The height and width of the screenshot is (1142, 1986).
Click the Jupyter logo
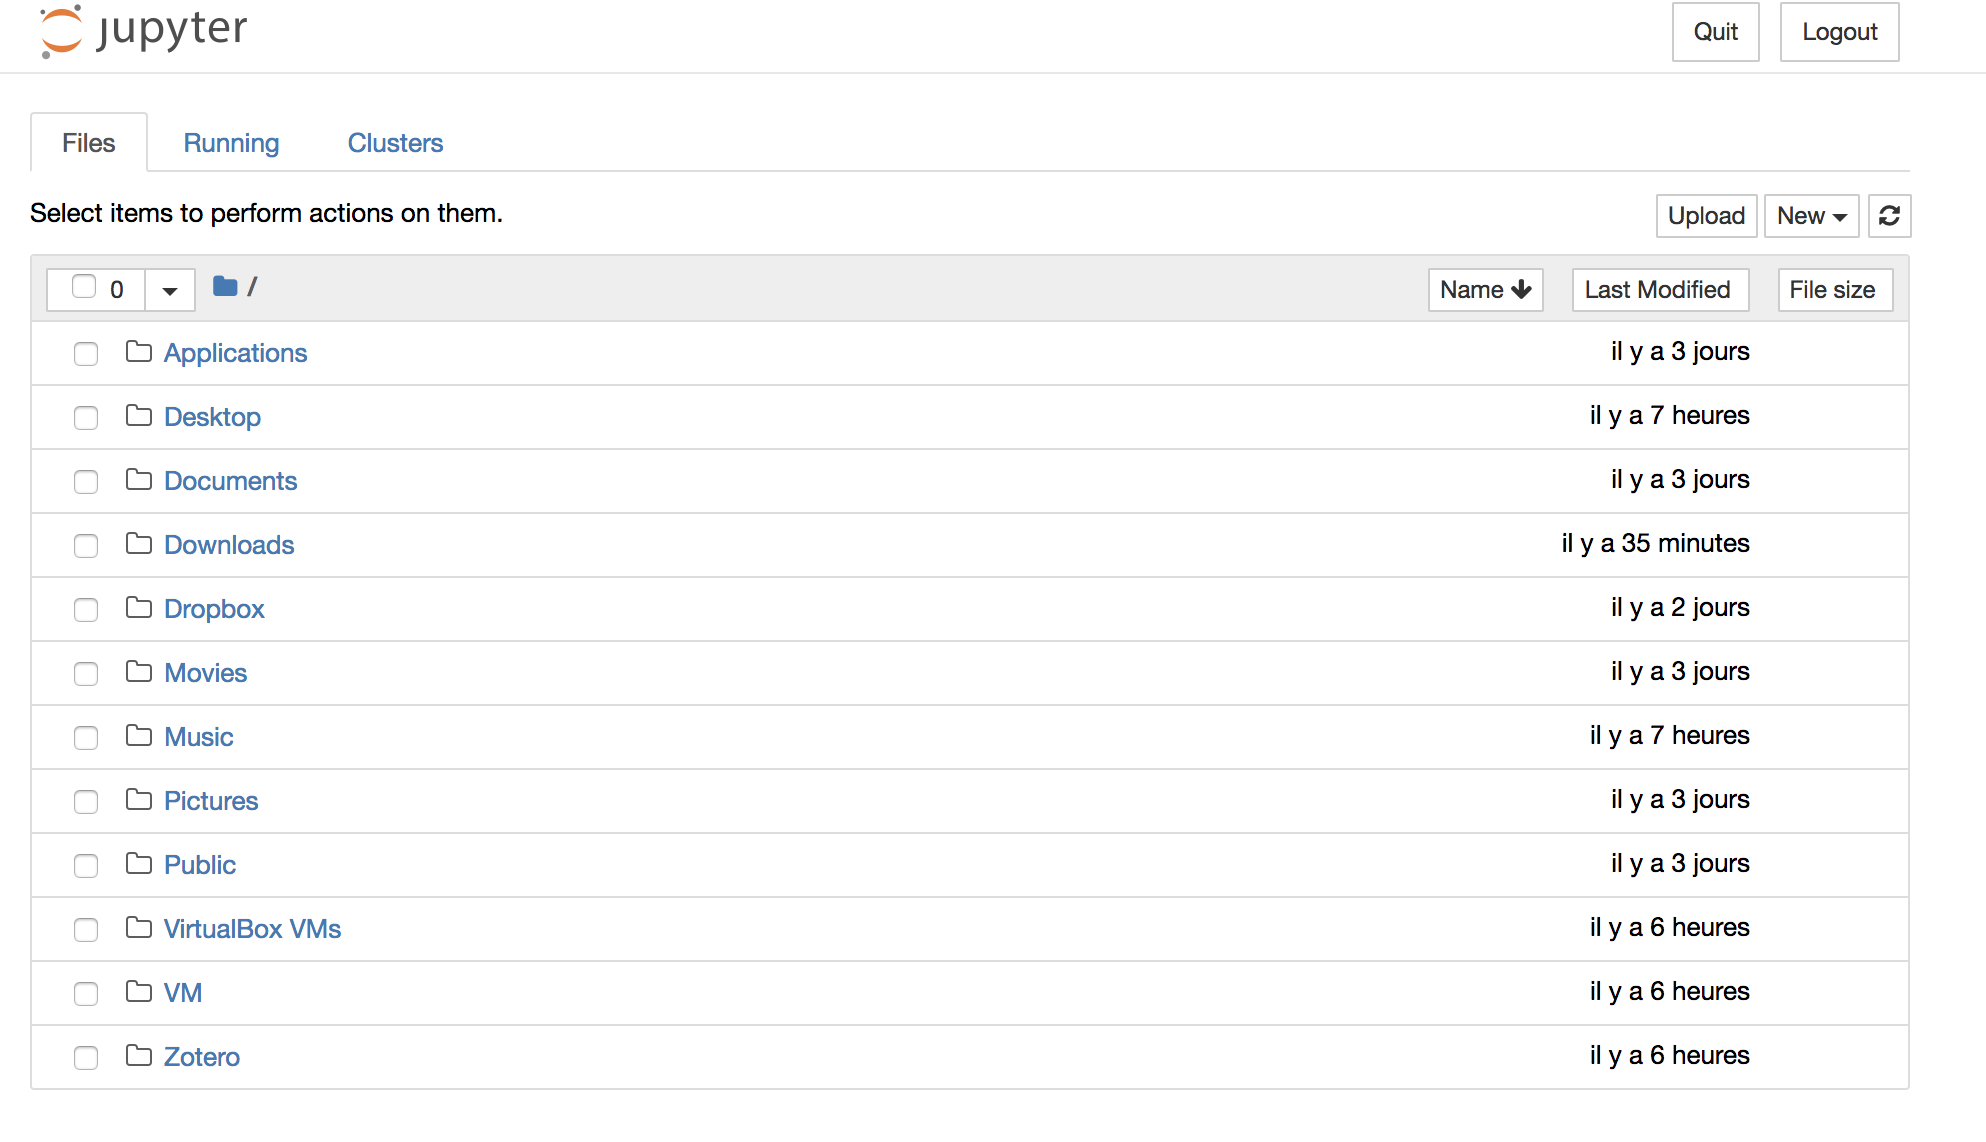143,31
